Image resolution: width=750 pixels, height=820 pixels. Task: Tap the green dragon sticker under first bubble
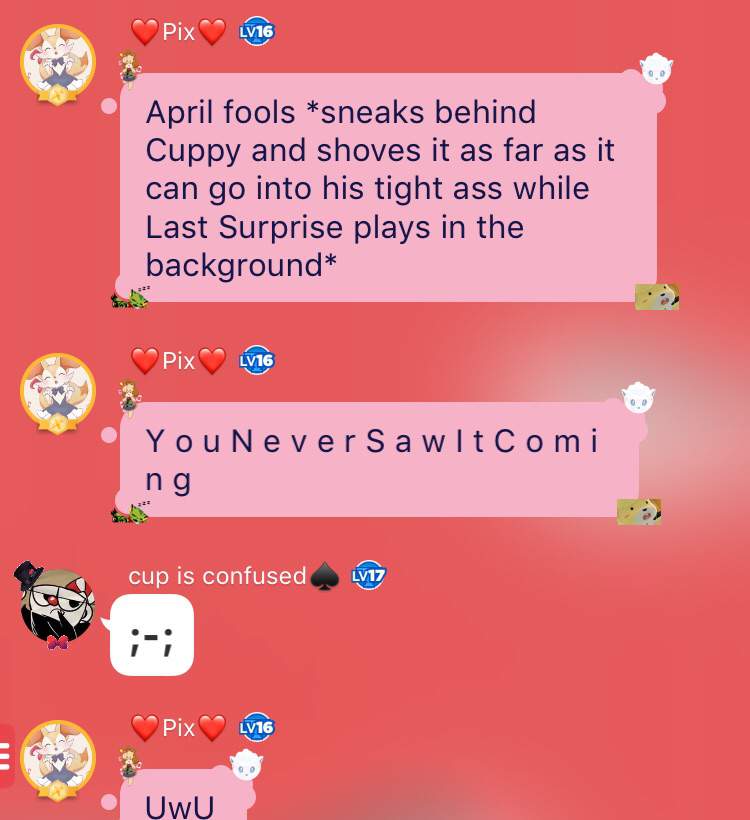click(x=130, y=298)
